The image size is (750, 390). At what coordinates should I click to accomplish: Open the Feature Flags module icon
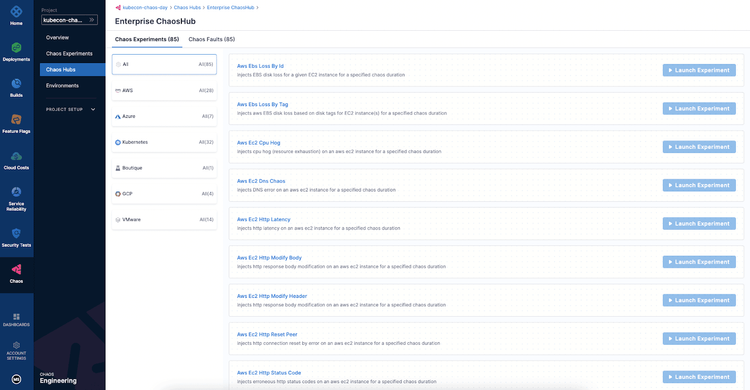(x=16, y=119)
